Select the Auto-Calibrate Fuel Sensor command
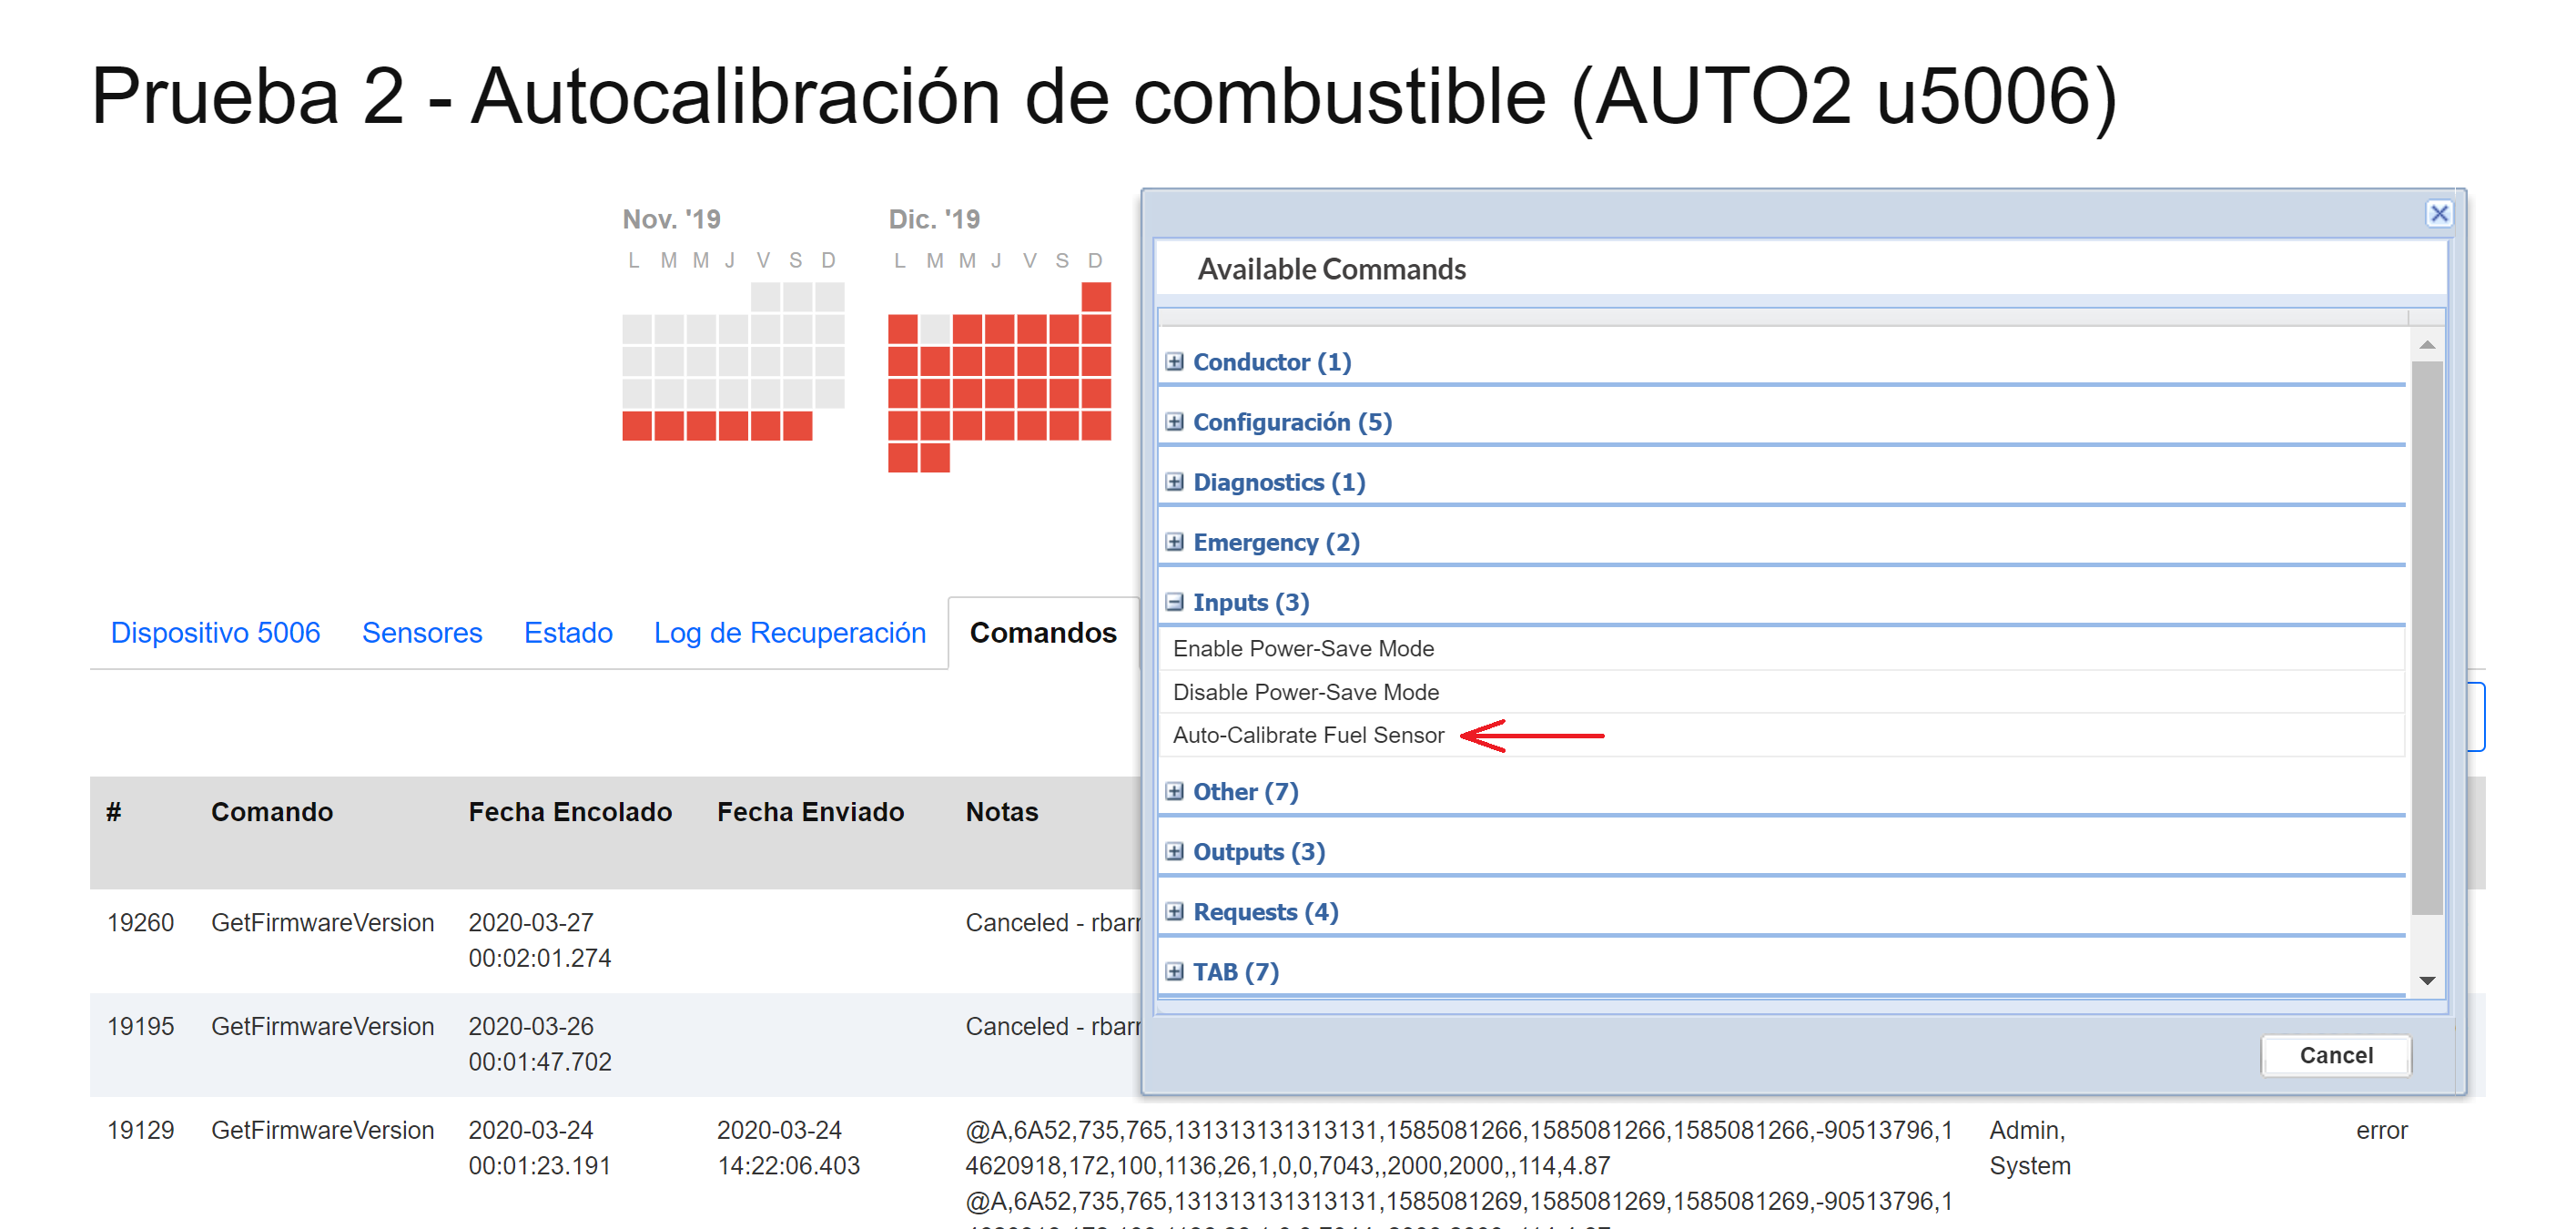Image resolution: width=2576 pixels, height=1229 pixels. tap(1308, 735)
